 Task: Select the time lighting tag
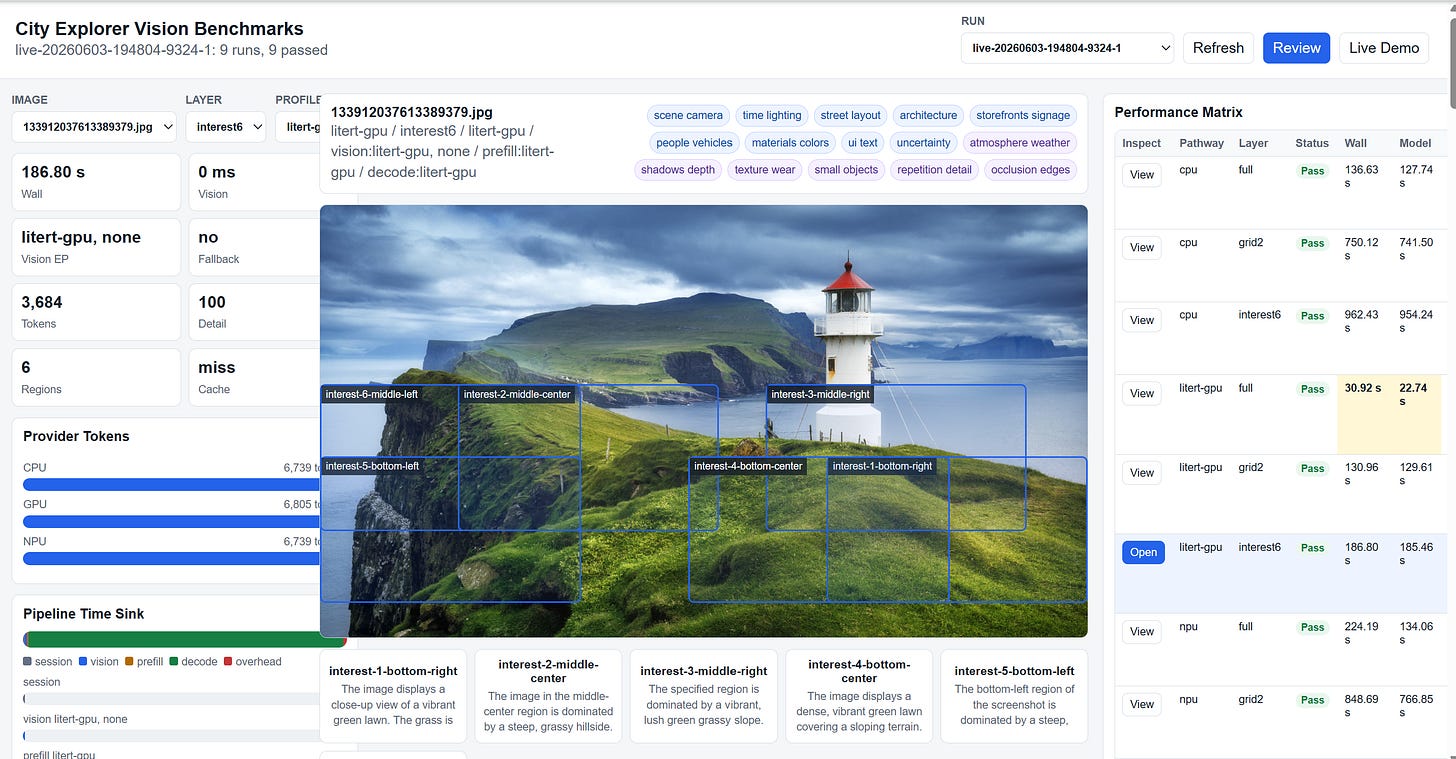pos(772,115)
